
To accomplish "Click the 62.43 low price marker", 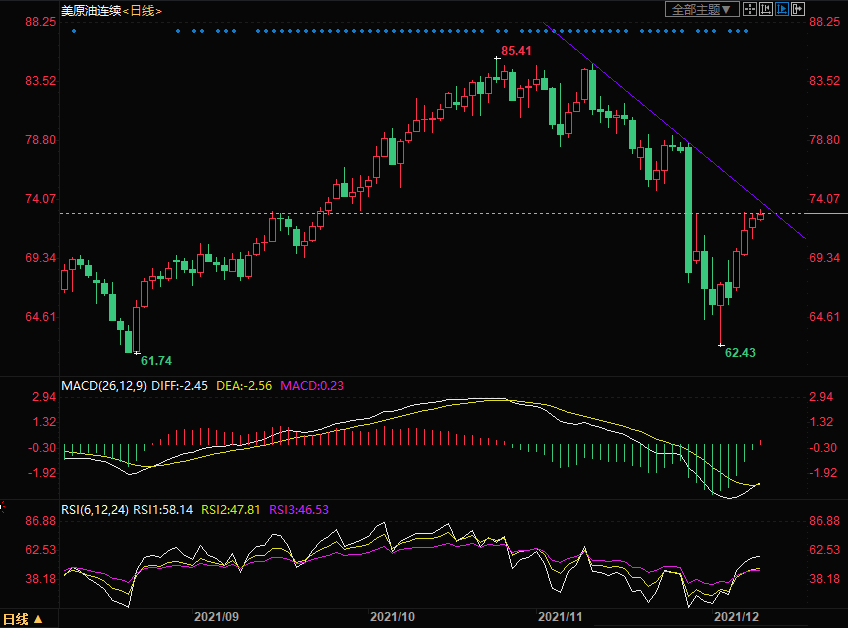I will click(x=739, y=353).
